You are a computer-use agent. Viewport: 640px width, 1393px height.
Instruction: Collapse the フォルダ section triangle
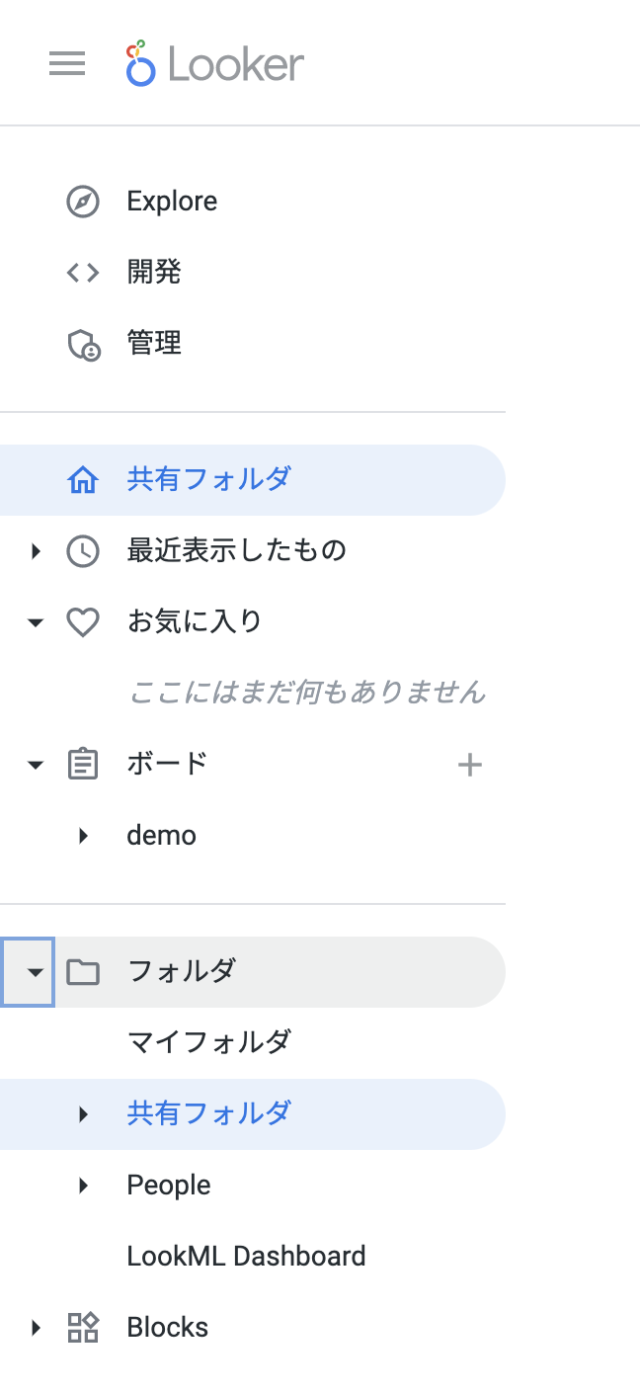pyautogui.click(x=35, y=971)
